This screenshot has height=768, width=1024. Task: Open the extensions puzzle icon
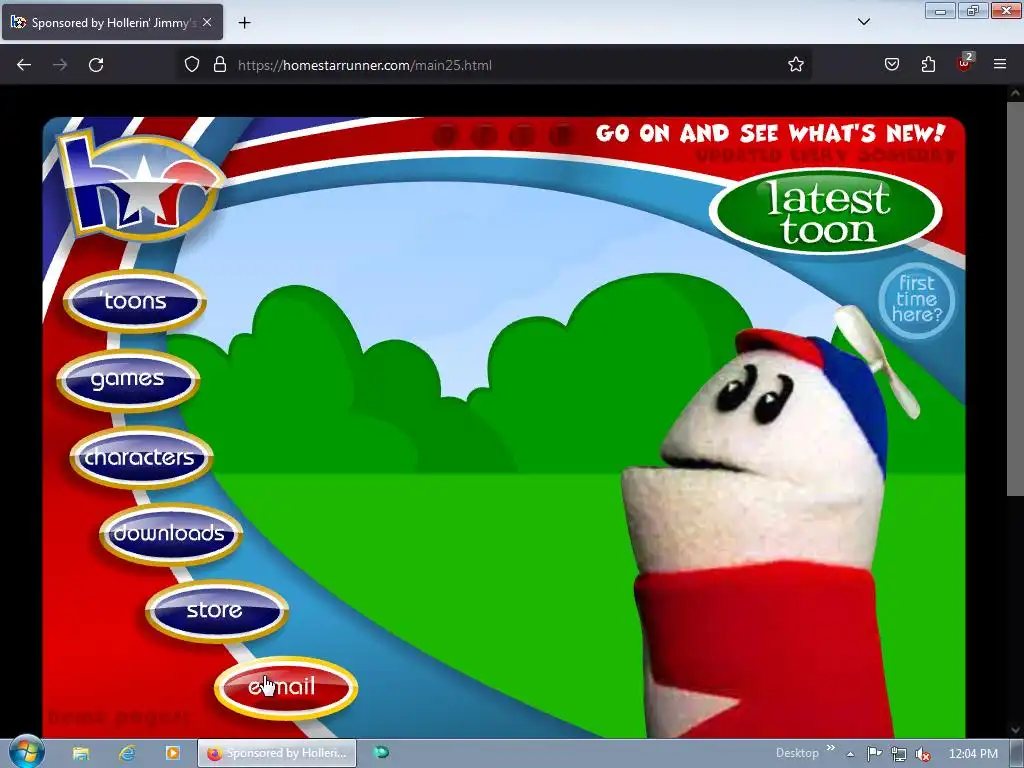(x=928, y=65)
